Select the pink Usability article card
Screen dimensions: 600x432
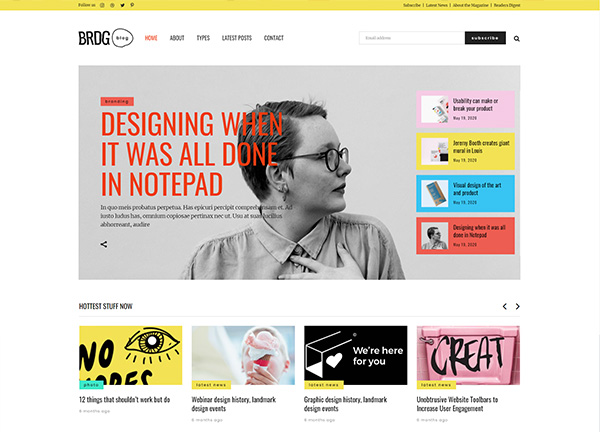465,109
